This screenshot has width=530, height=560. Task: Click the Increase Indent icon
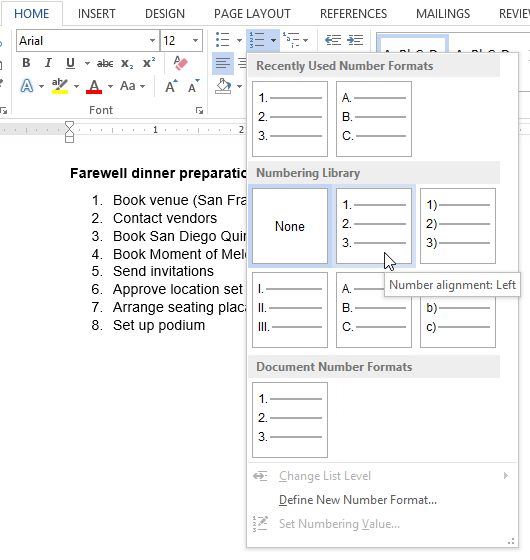point(355,40)
